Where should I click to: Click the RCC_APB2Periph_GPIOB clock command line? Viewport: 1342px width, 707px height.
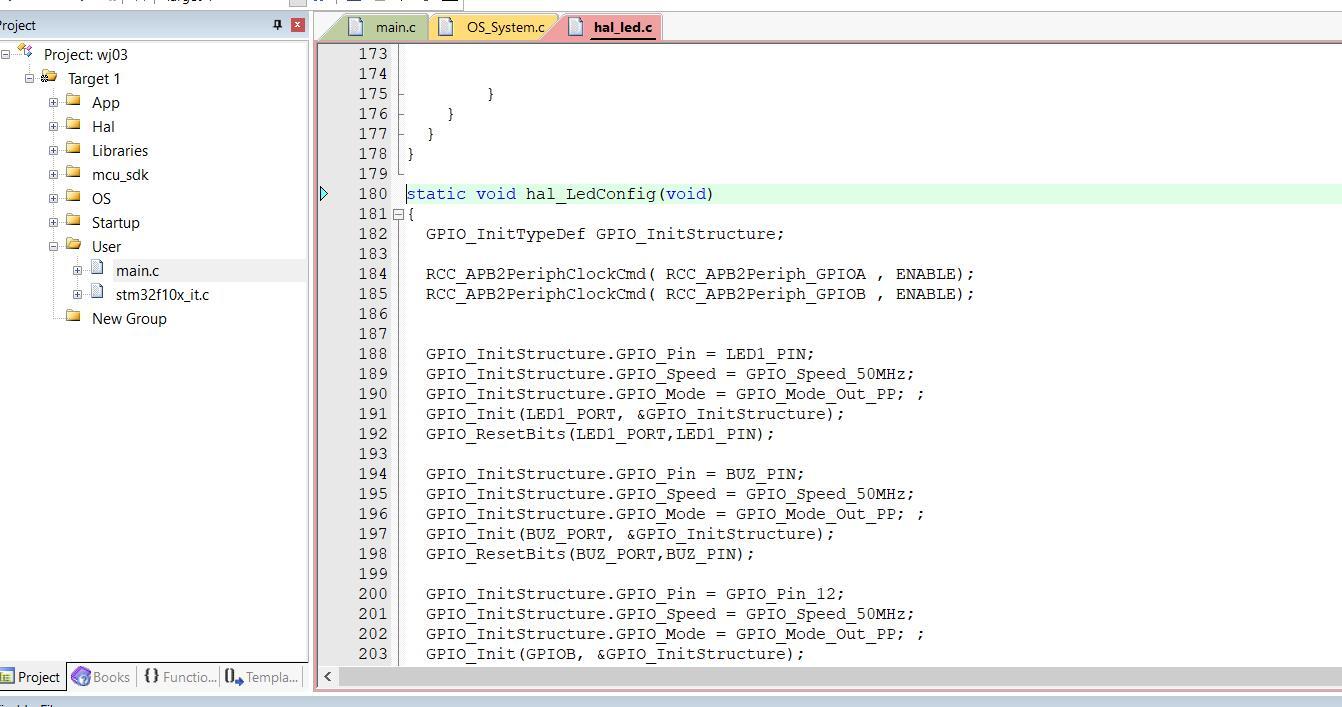click(x=700, y=294)
